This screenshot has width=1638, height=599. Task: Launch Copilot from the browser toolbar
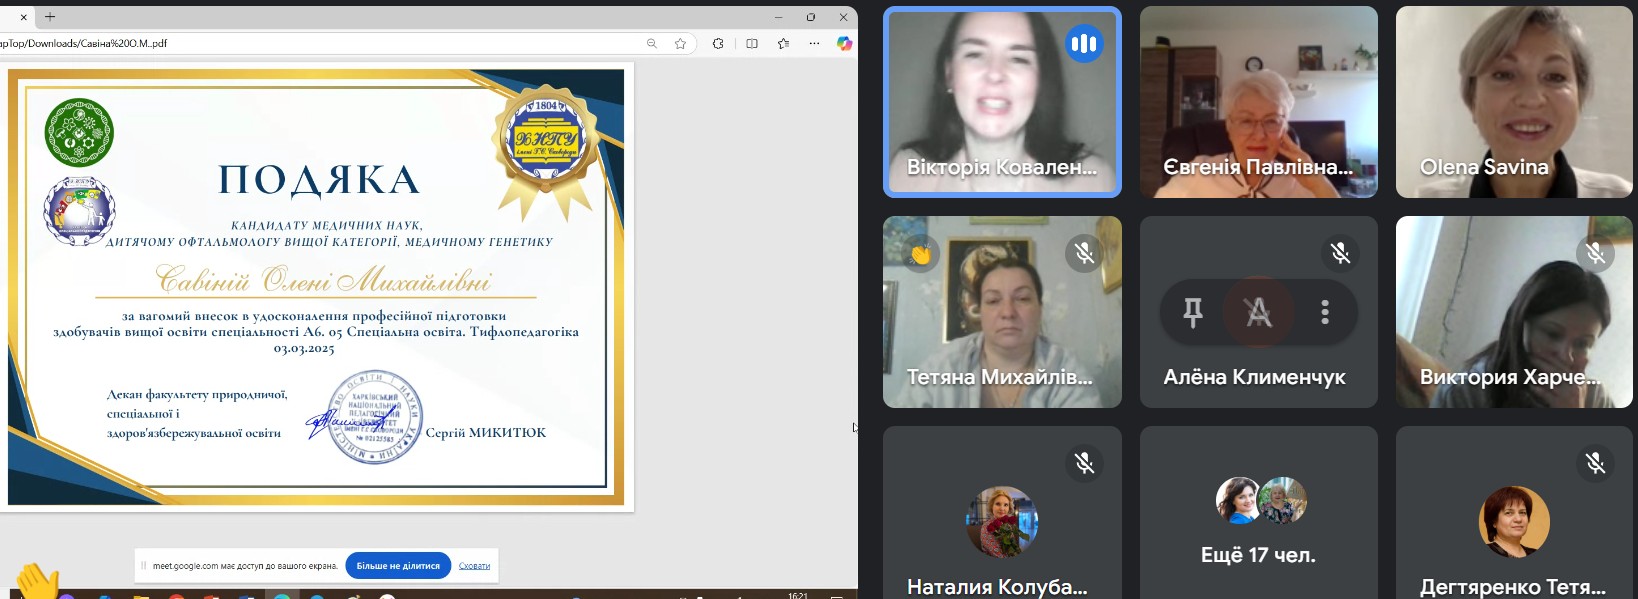[x=844, y=44]
